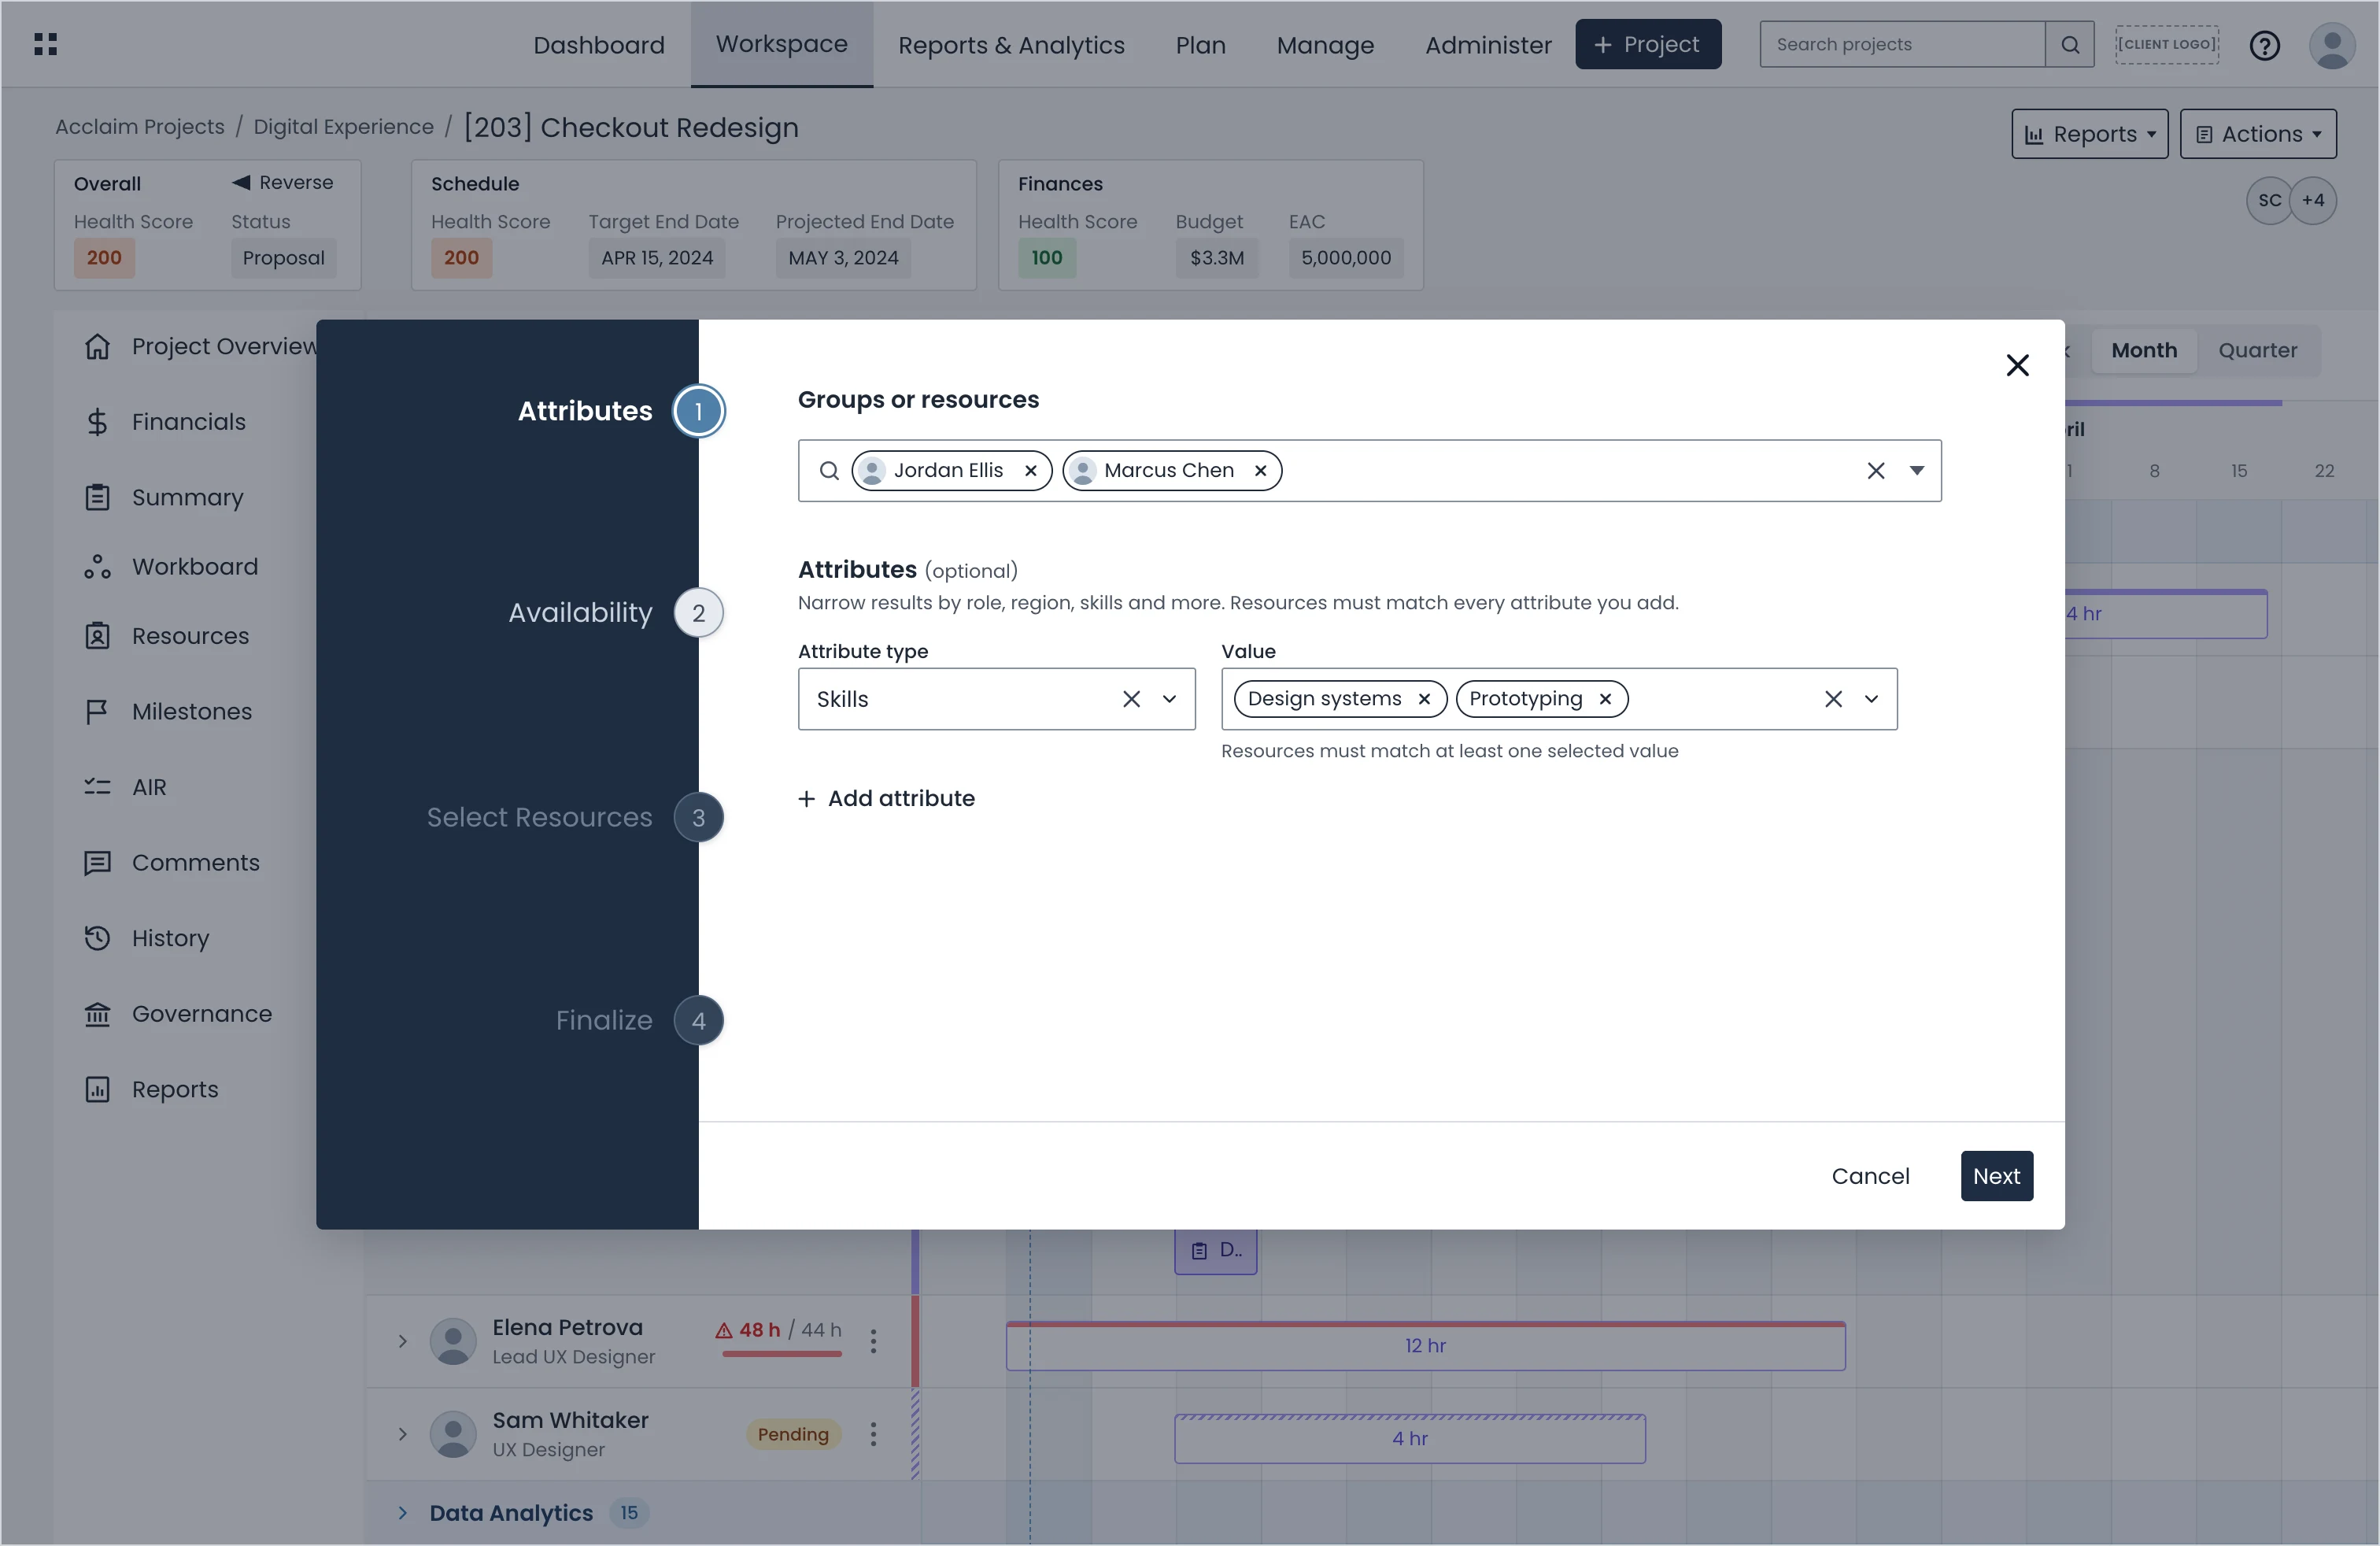Clear the Skills attribute type
2380x1546 pixels.
pyautogui.click(x=1131, y=699)
